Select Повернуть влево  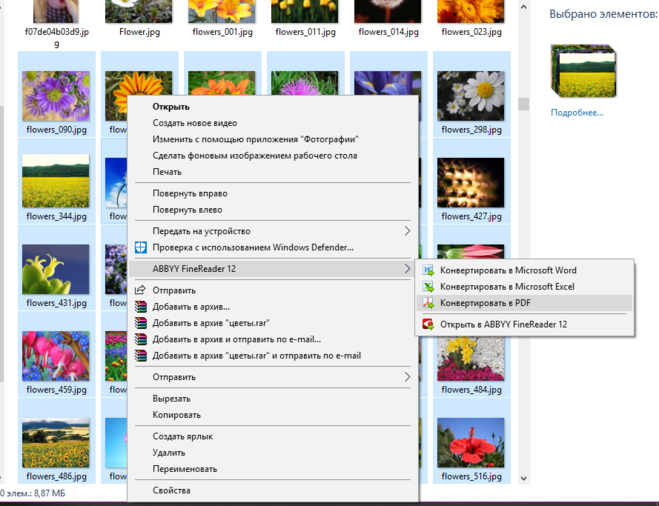pos(187,210)
